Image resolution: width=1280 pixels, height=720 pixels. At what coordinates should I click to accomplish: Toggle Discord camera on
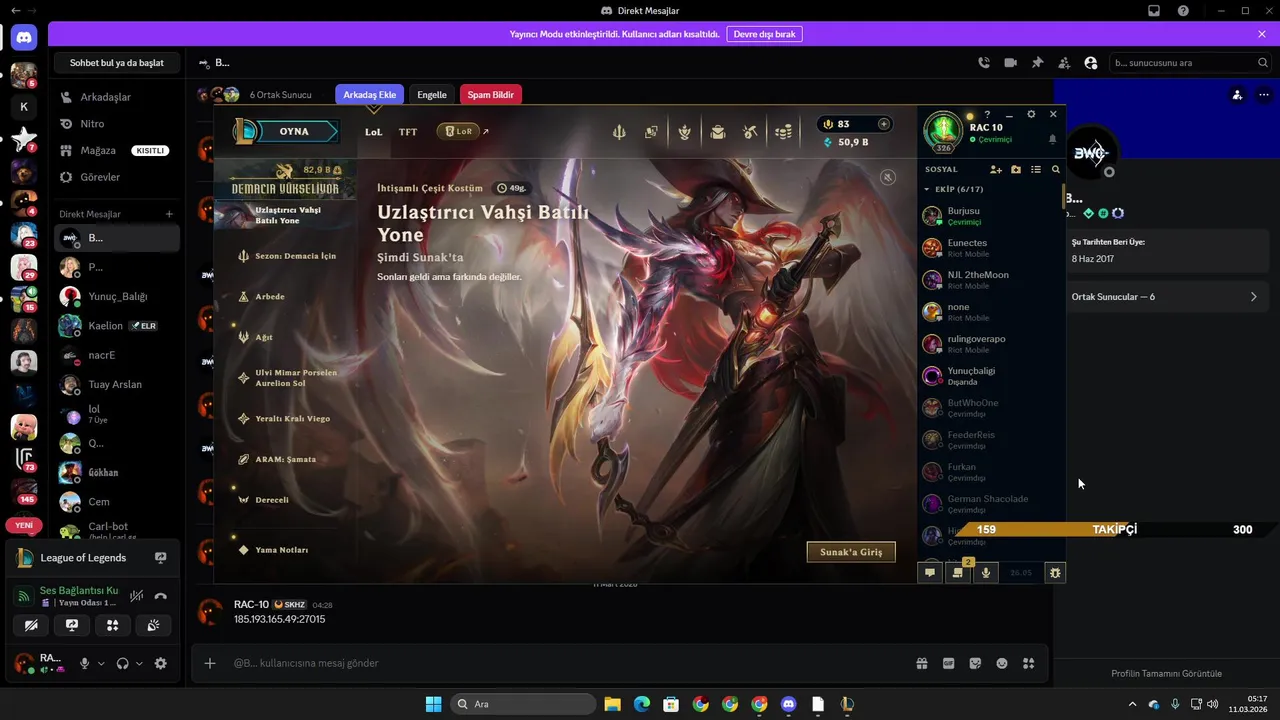click(31, 625)
